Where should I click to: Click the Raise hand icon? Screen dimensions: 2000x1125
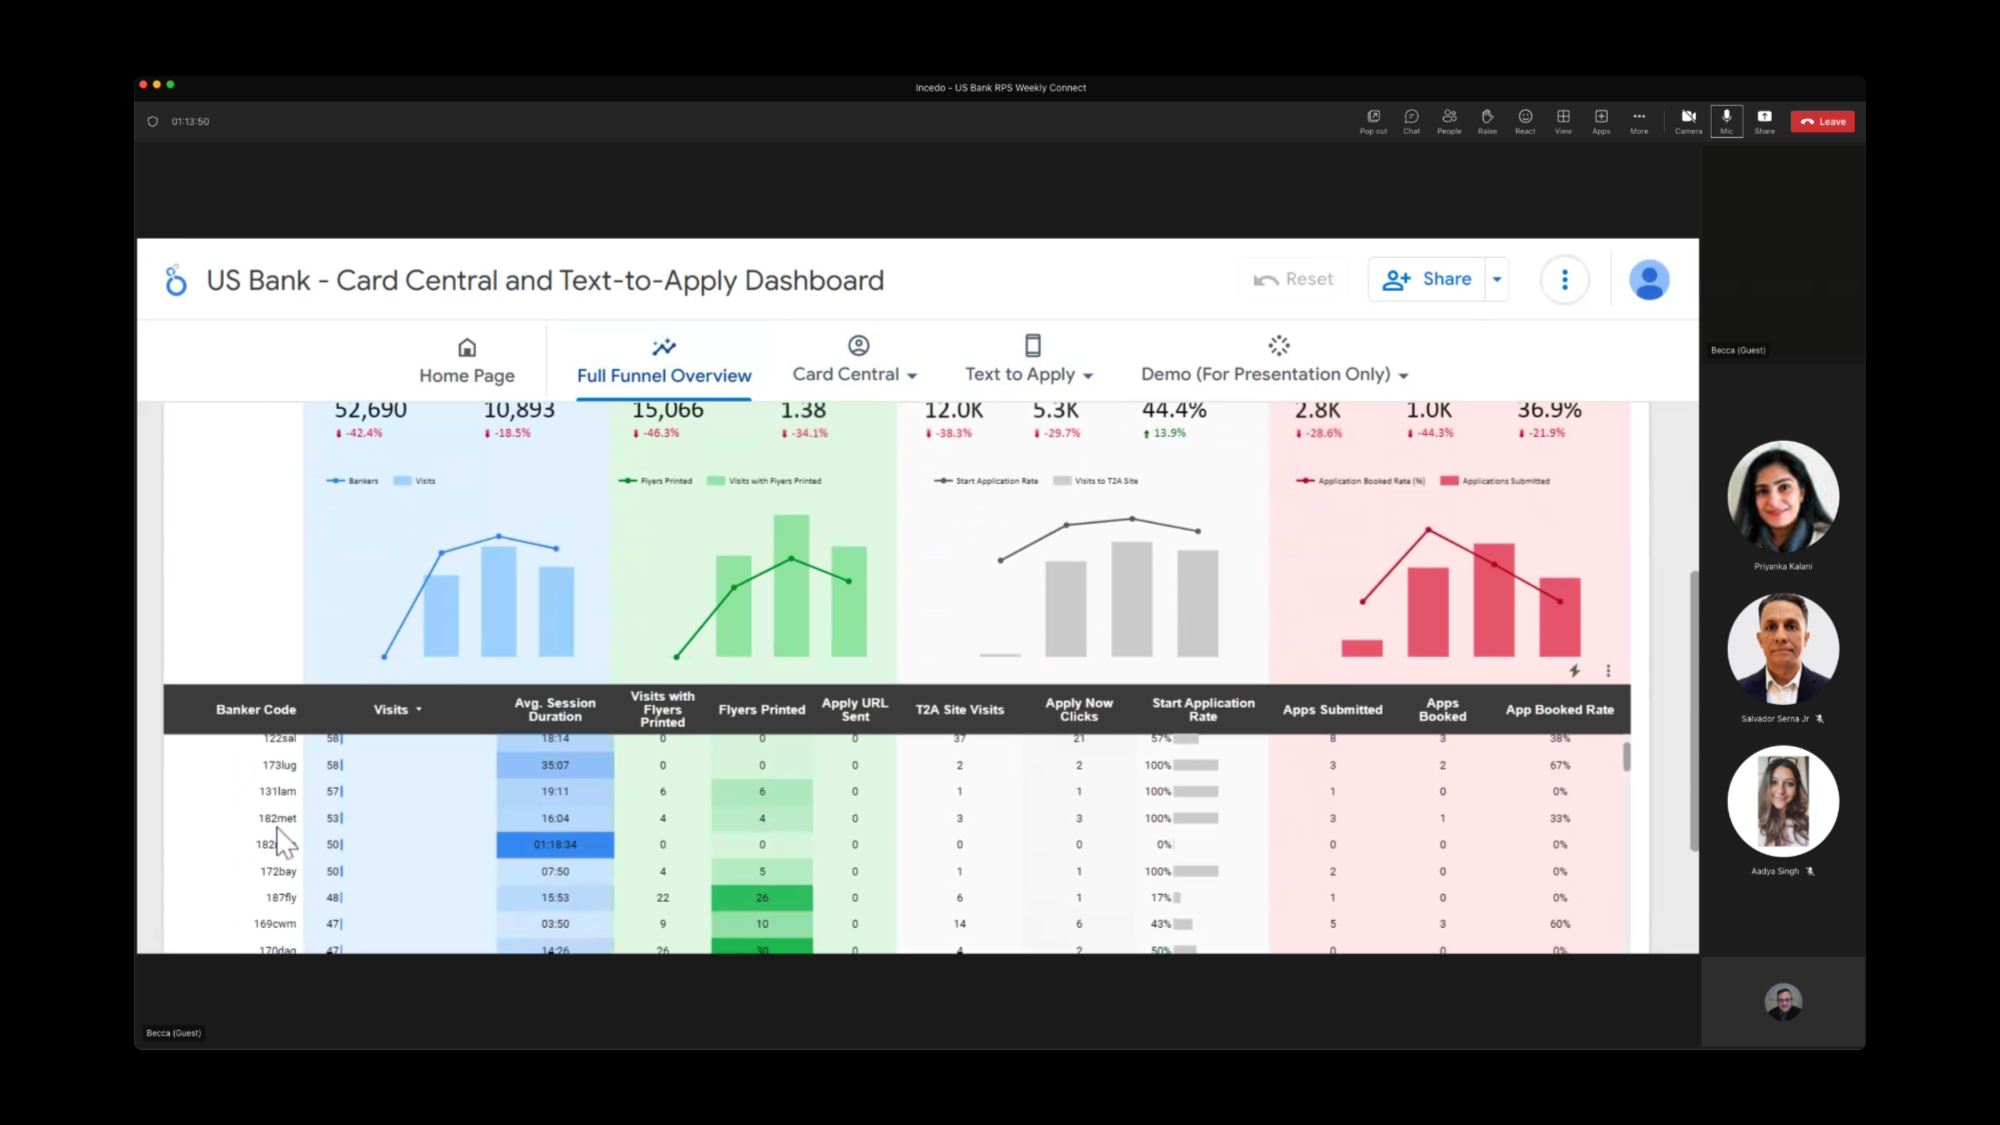1487,120
